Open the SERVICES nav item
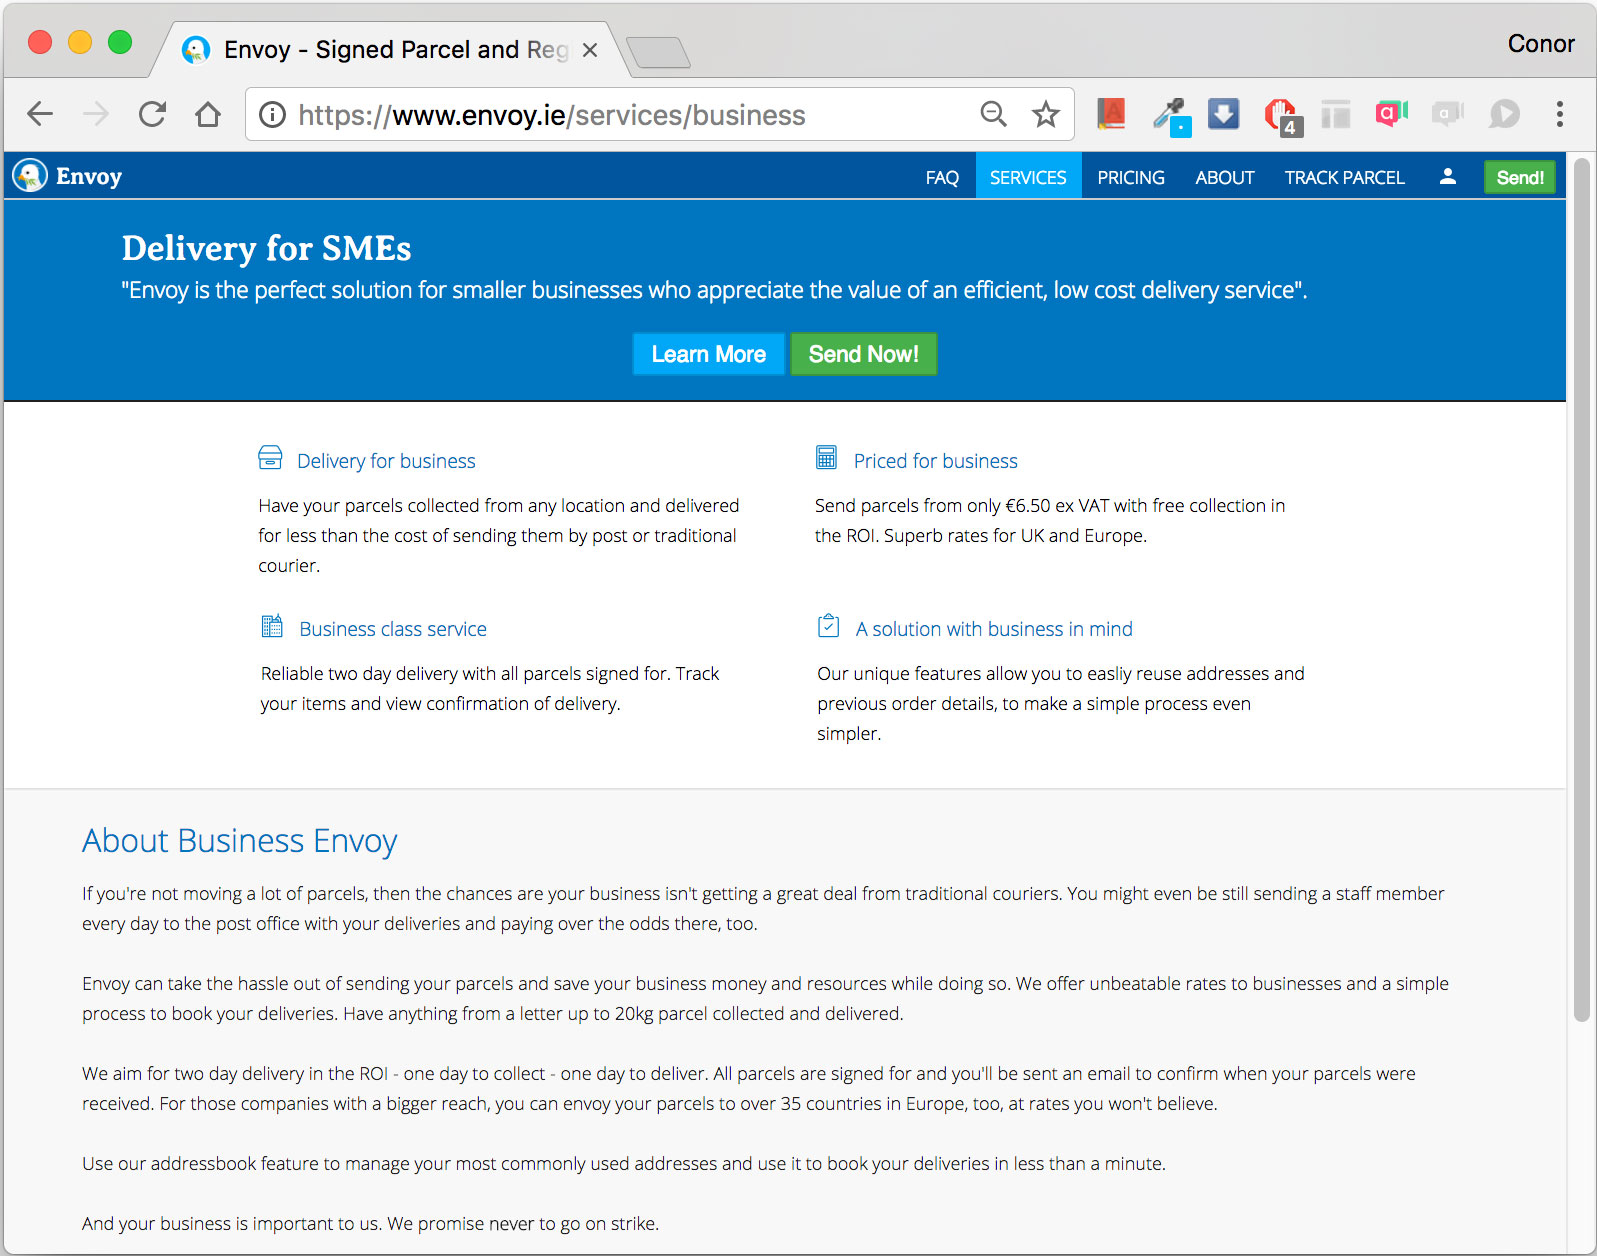 pos(1028,177)
